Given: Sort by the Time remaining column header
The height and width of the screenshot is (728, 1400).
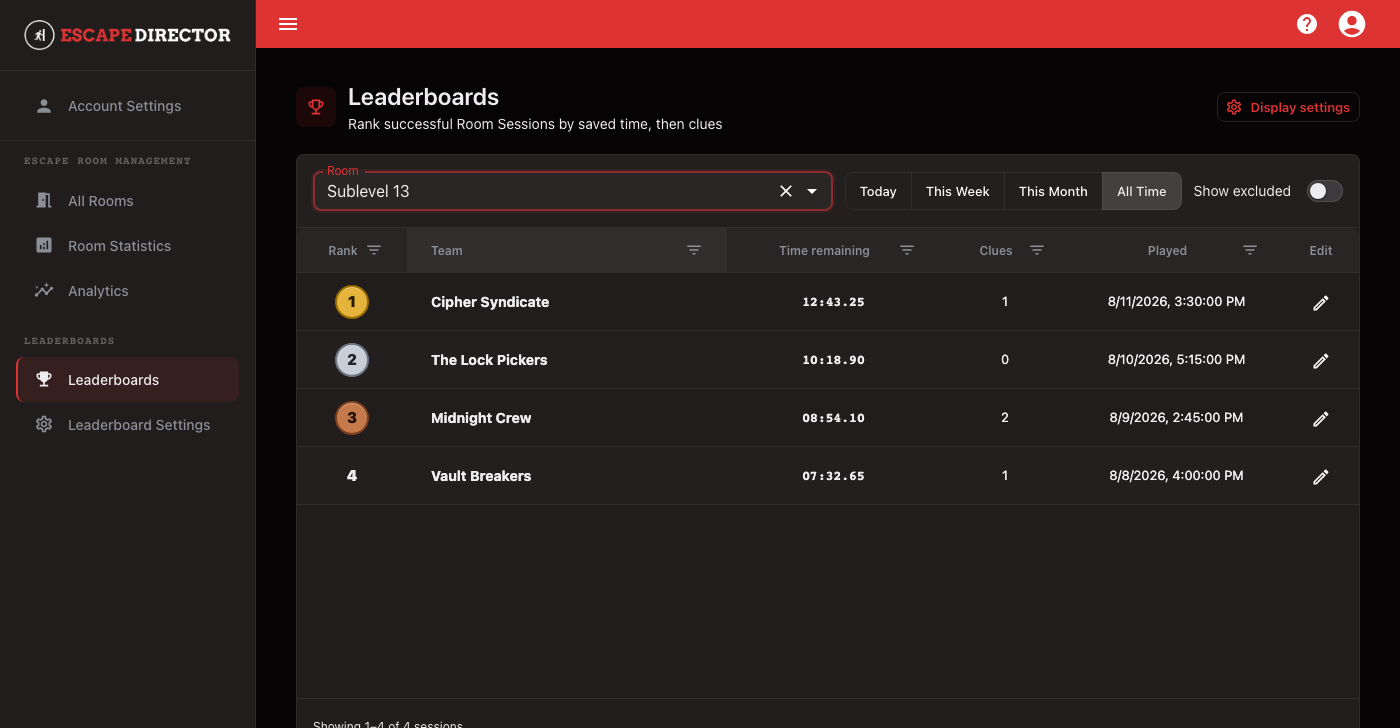Looking at the screenshot, I should click(x=824, y=251).
